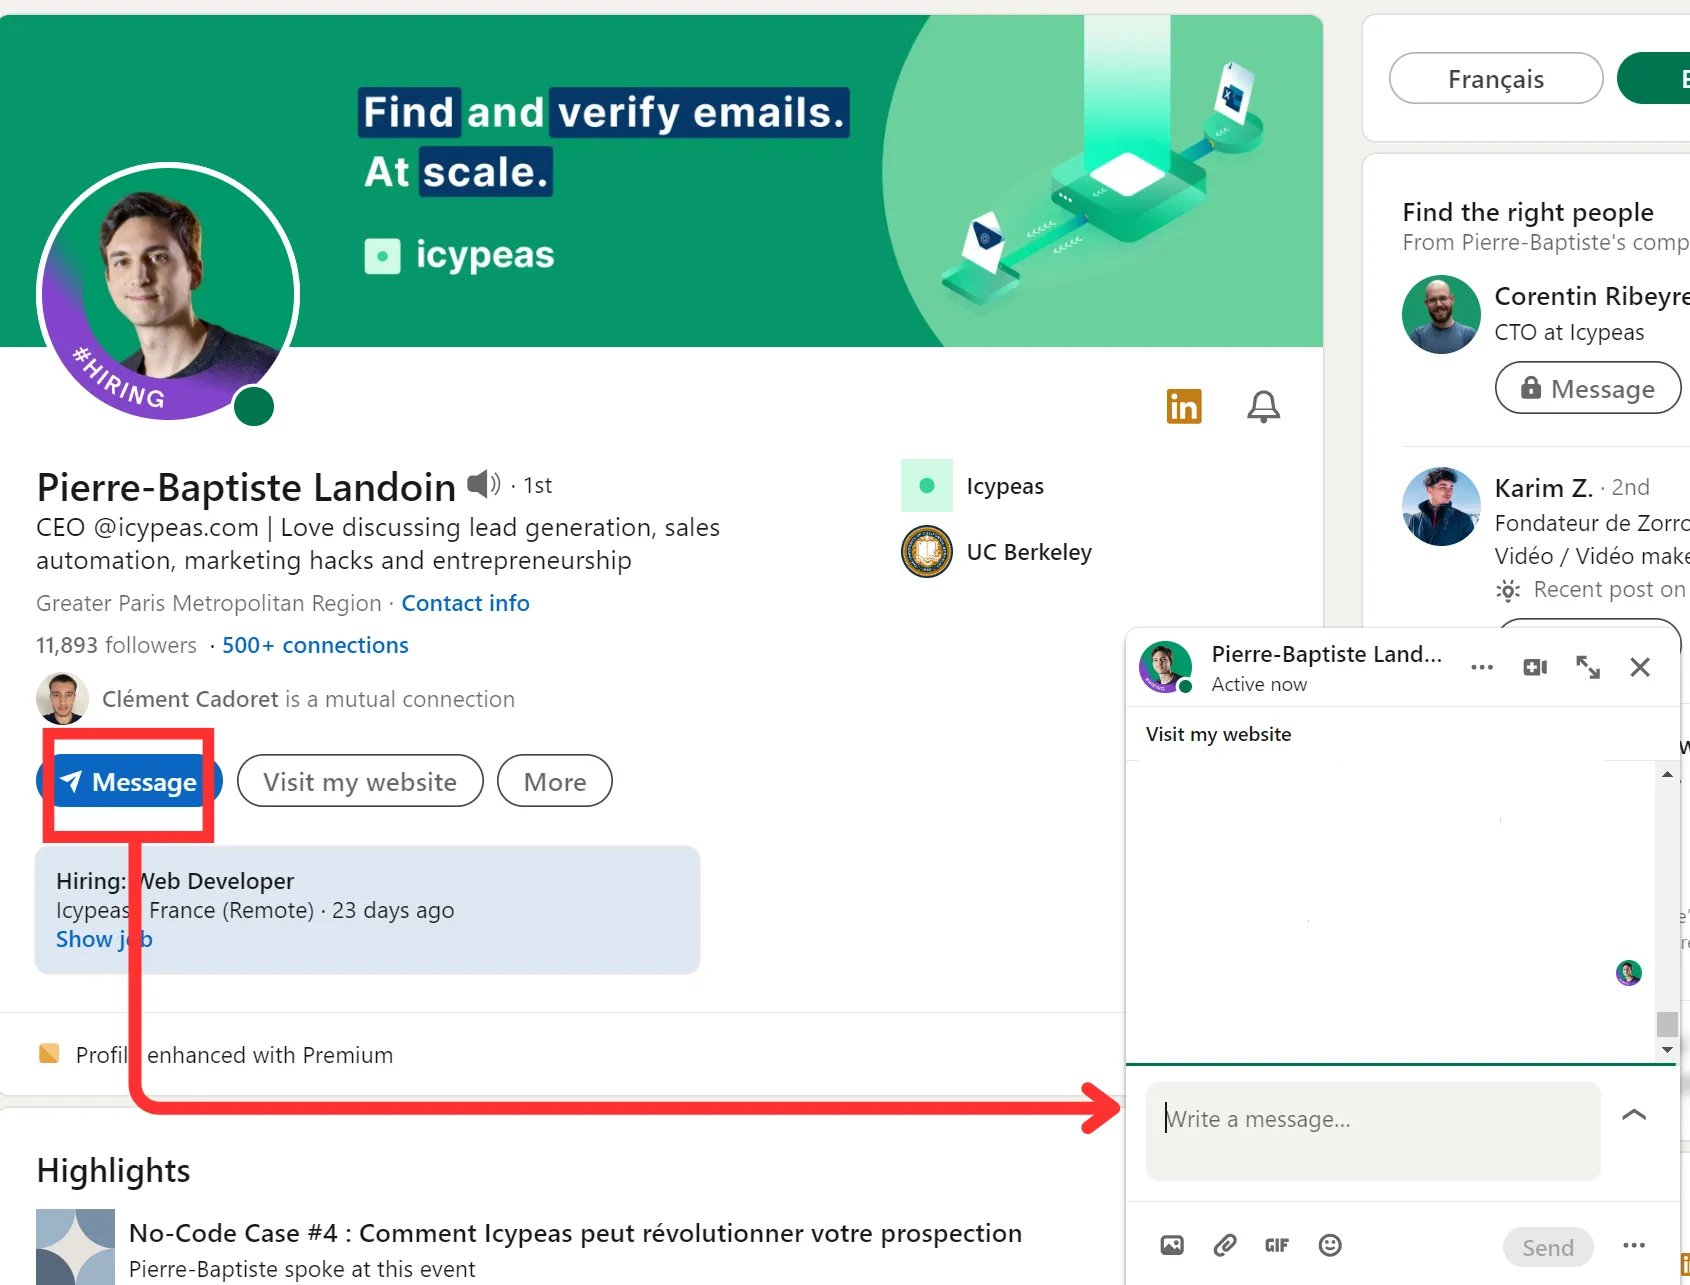Click the No-Code Case event thumbnail
Viewport: 1690px width, 1285px height.
pyautogui.click(x=75, y=1247)
